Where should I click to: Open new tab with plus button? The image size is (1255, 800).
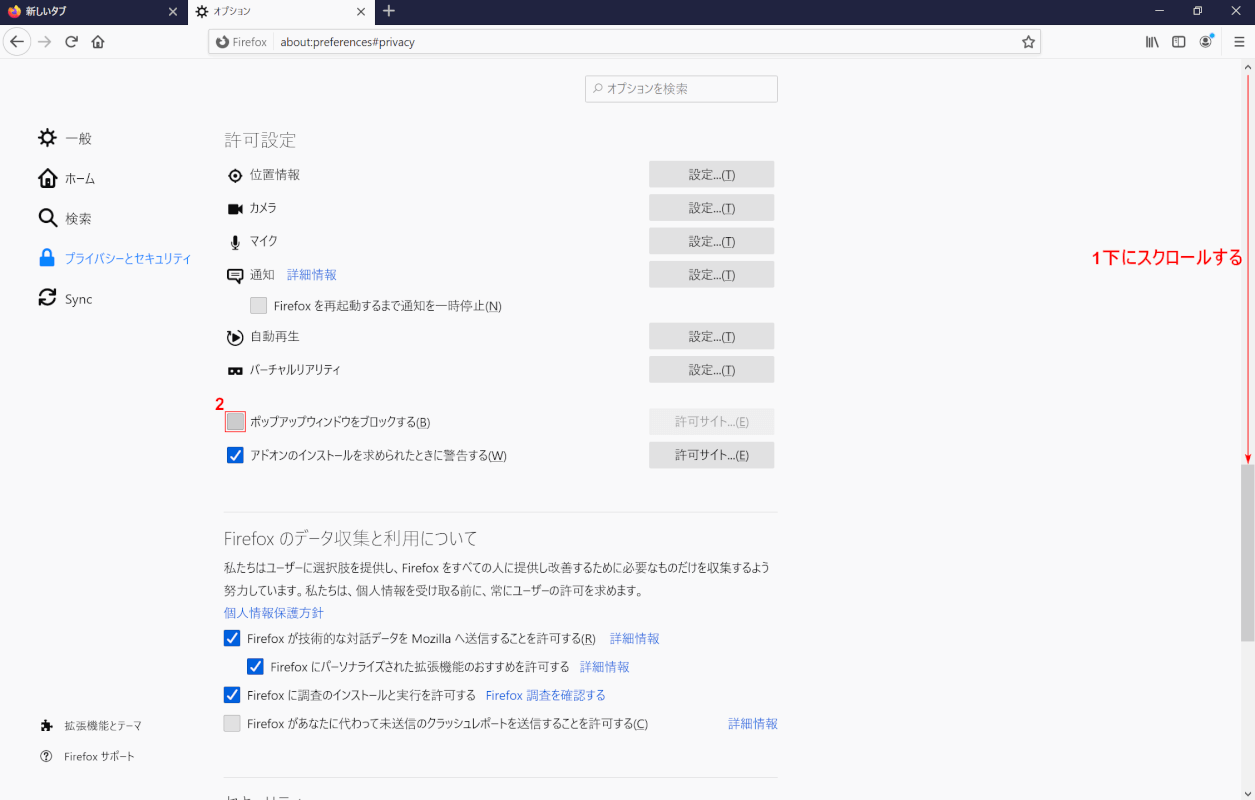[x=389, y=11]
